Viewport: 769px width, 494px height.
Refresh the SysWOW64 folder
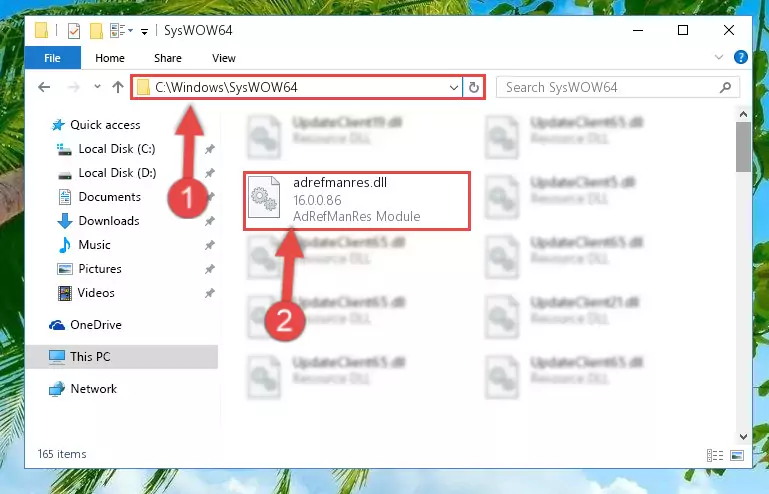pyautogui.click(x=474, y=88)
